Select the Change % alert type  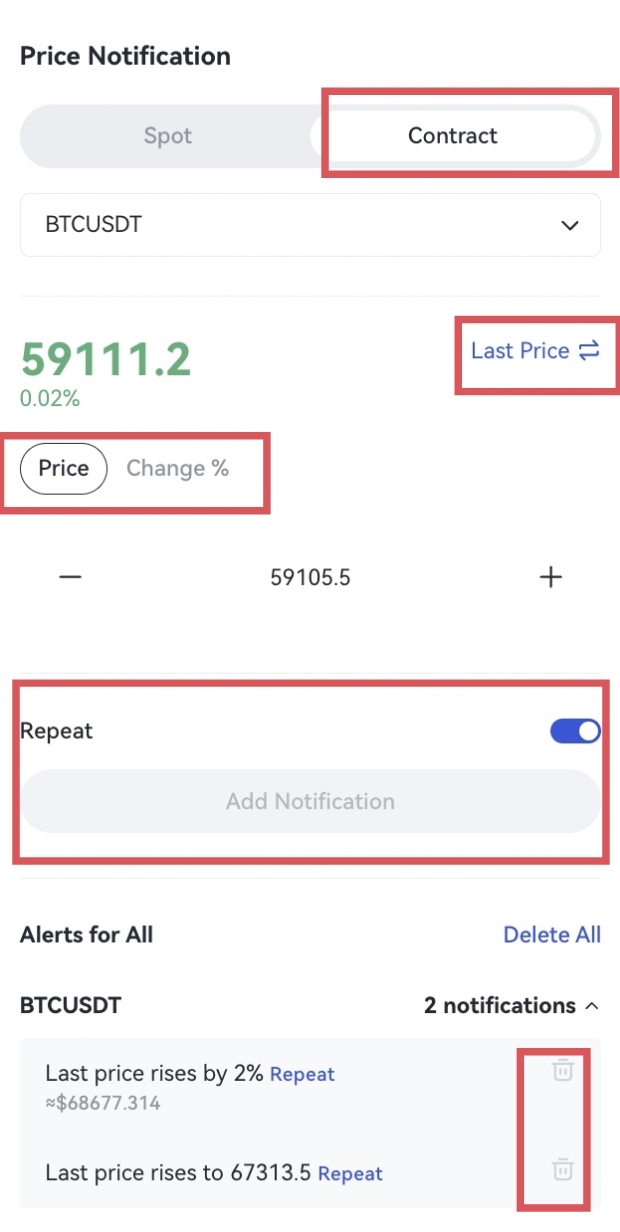click(177, 469)
